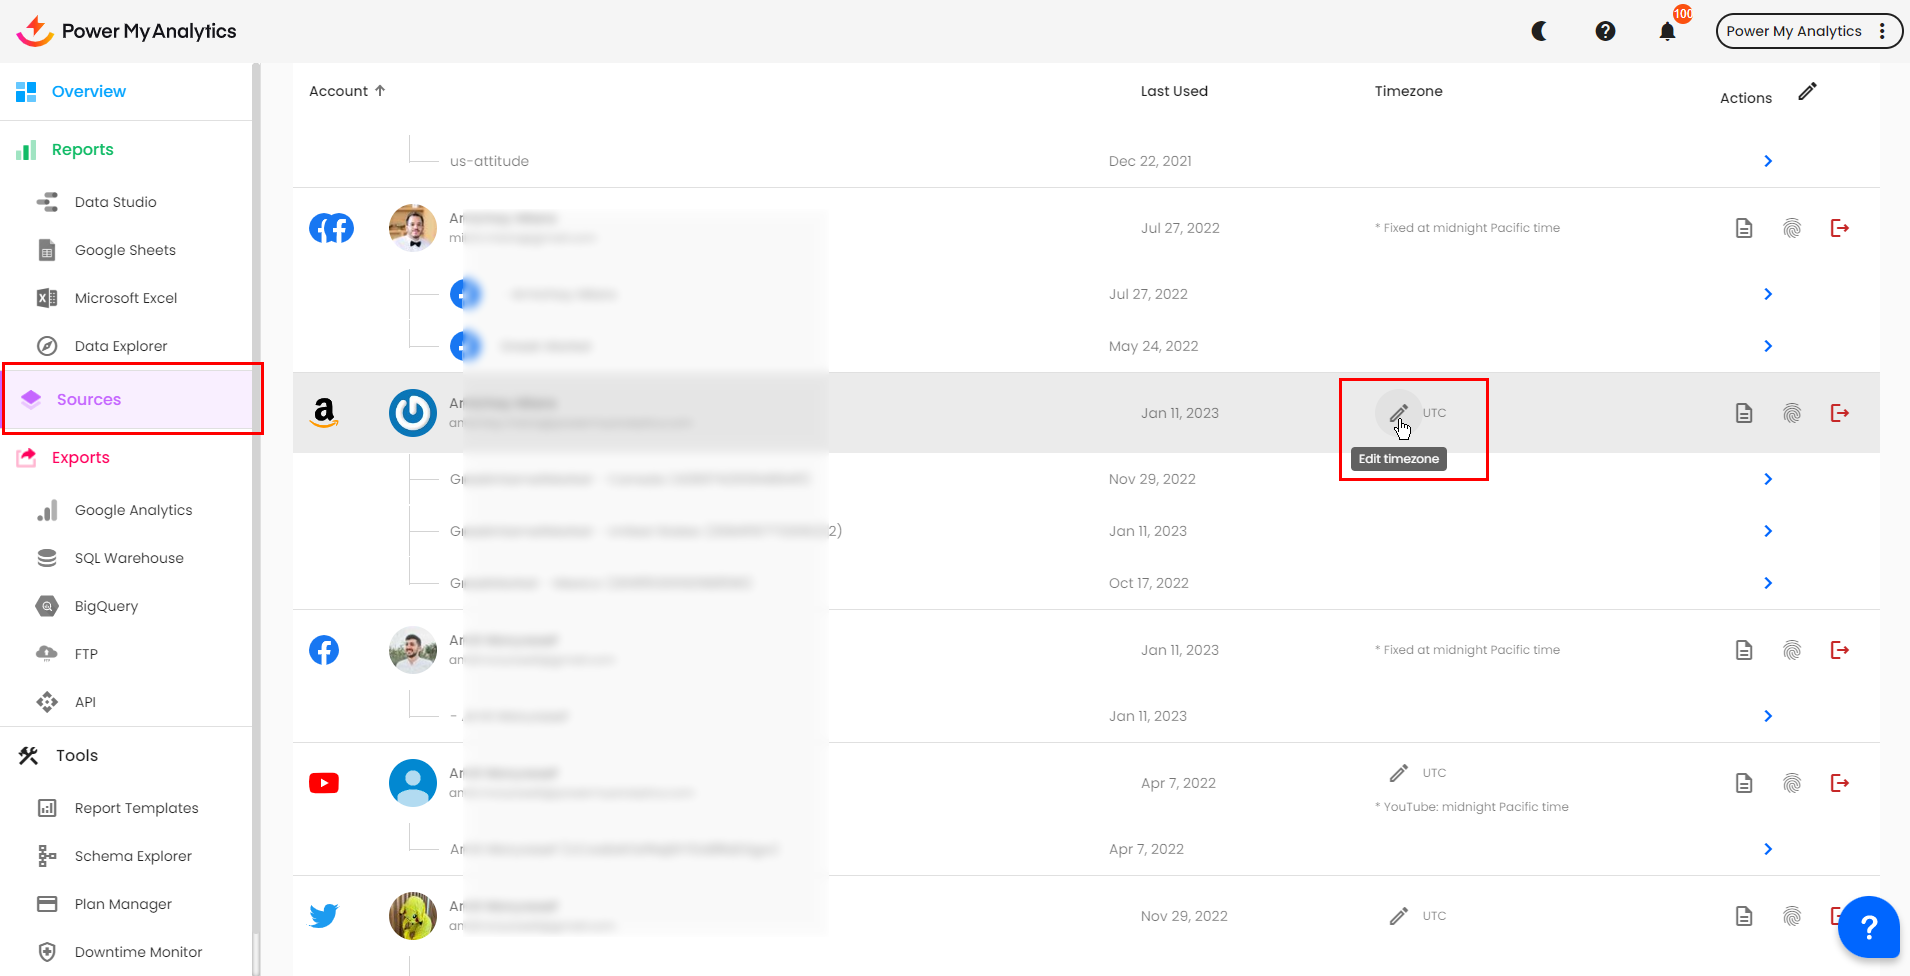
Task: Expand the us-attitude row chevron
Action: click(1767, 161)
